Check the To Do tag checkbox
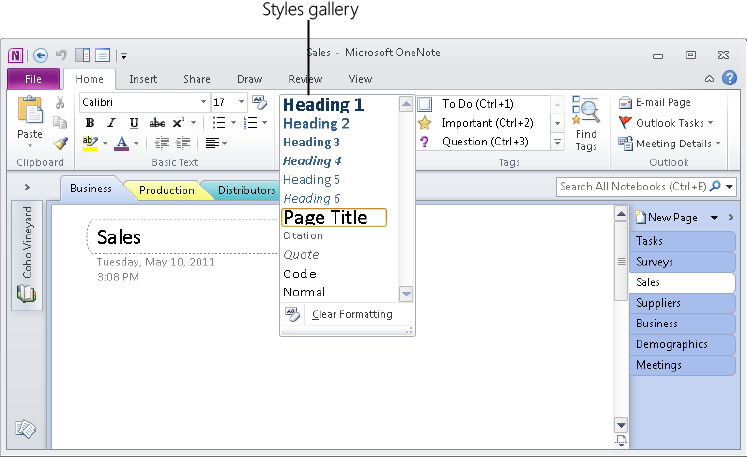This screenshot has width=747, height=457. 424,104
